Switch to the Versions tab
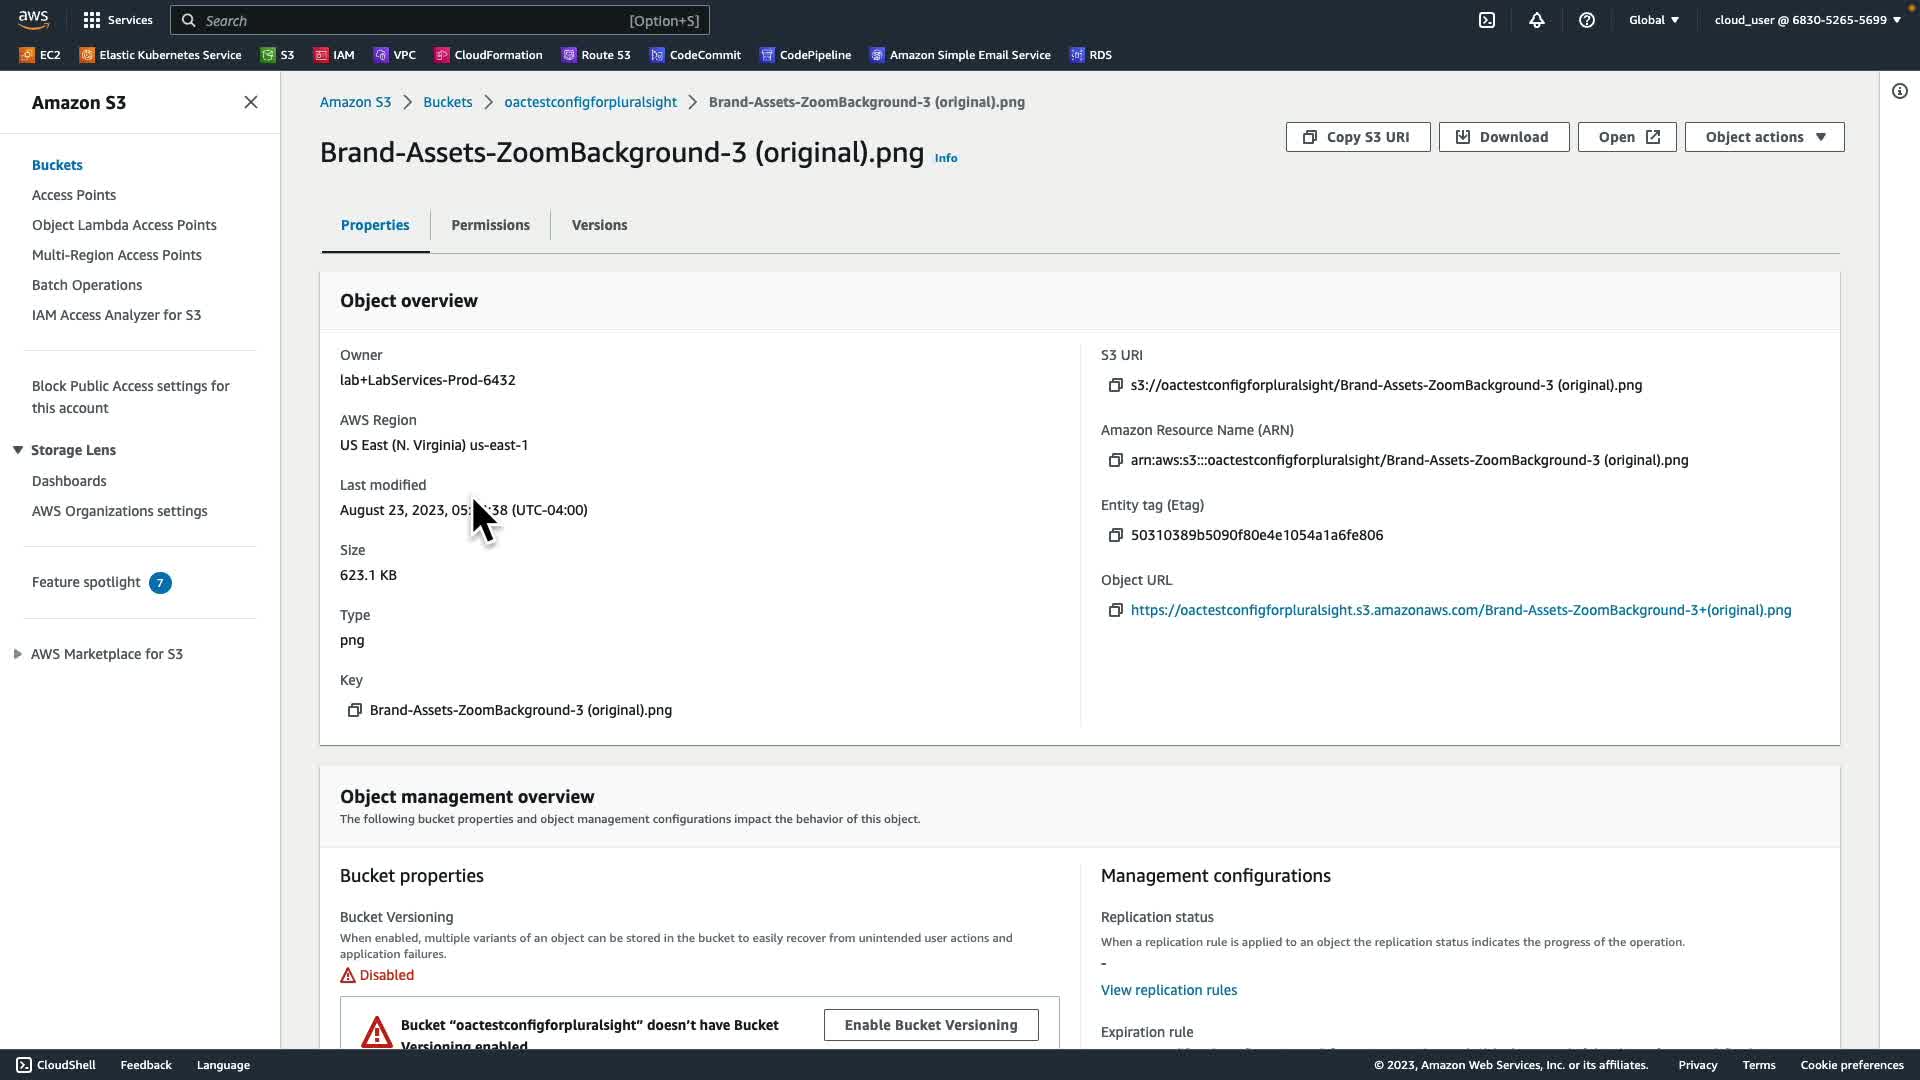Viewport: 1920px width, 1080px height. pyautogui.click(x=599, y=225)
